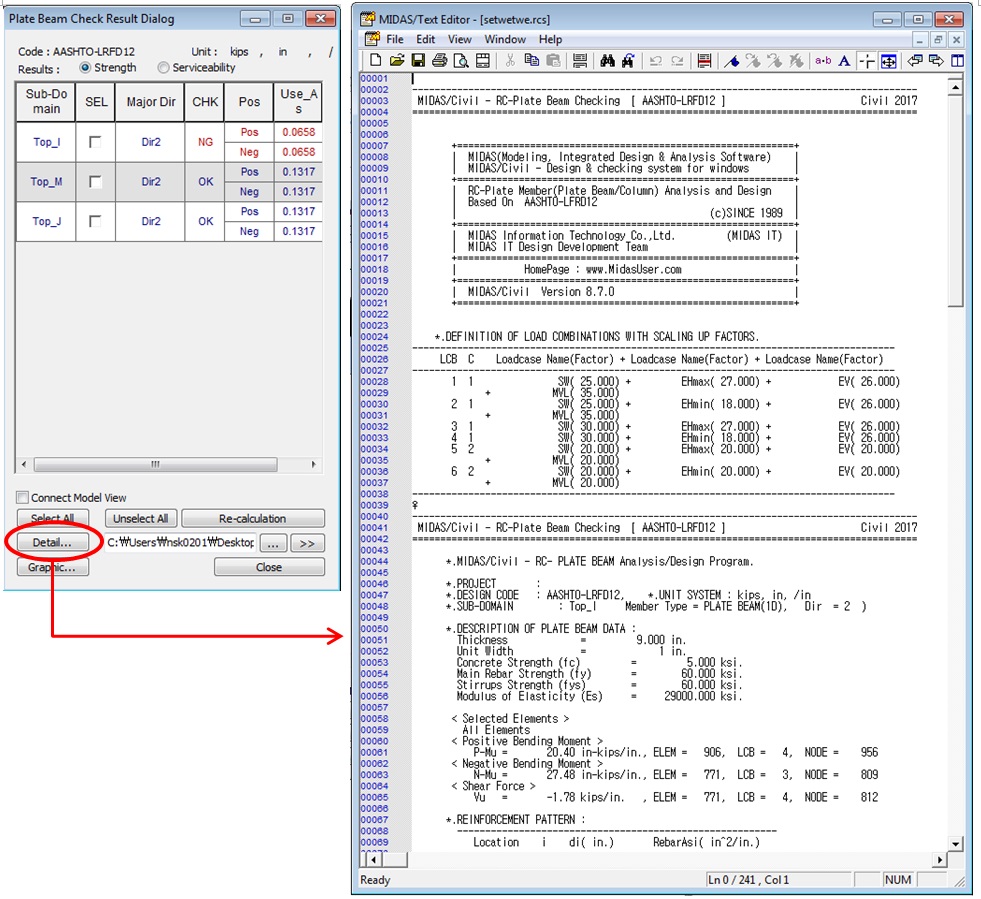Open the View menu in the text editor
Screen dimensions: 981x899
(459, 39)
